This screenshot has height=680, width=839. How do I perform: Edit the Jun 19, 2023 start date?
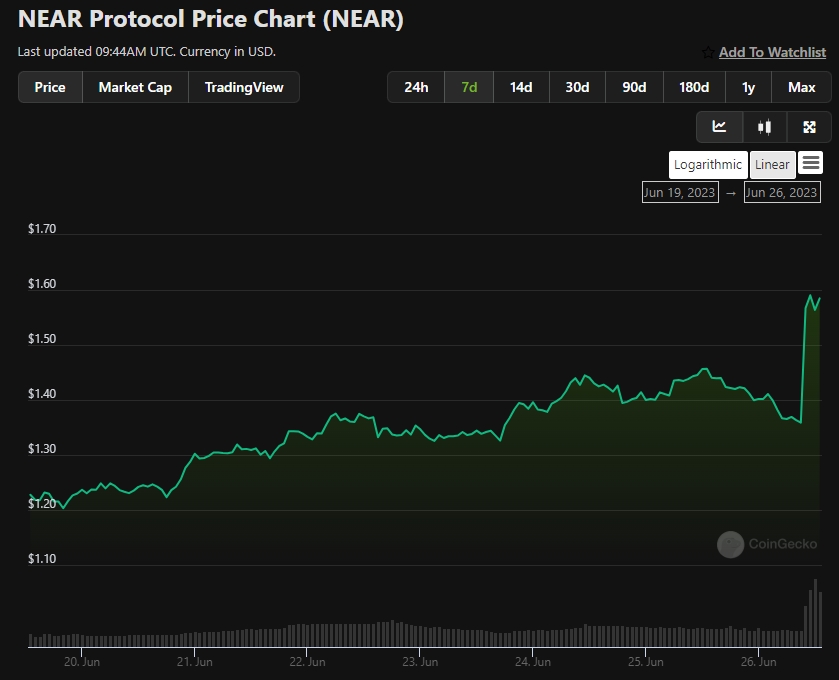point(680,193)
